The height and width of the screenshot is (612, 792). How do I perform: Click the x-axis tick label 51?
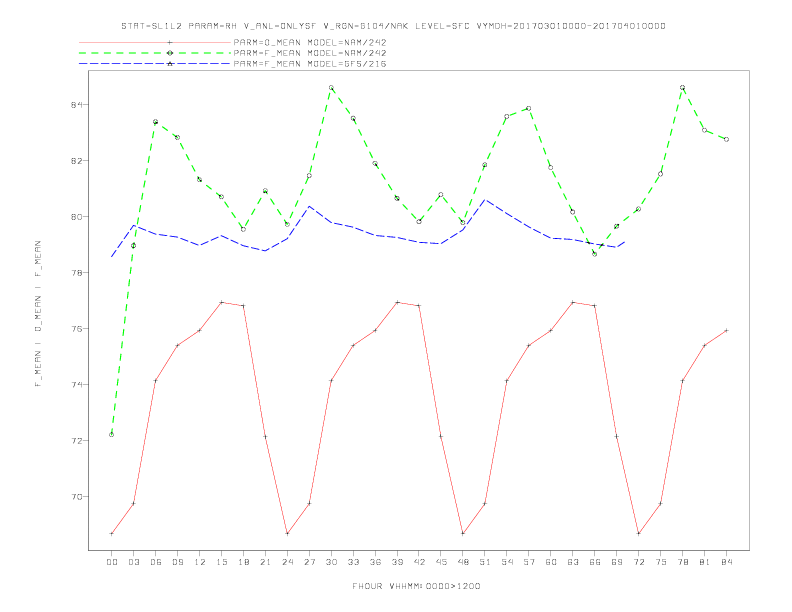485,562
